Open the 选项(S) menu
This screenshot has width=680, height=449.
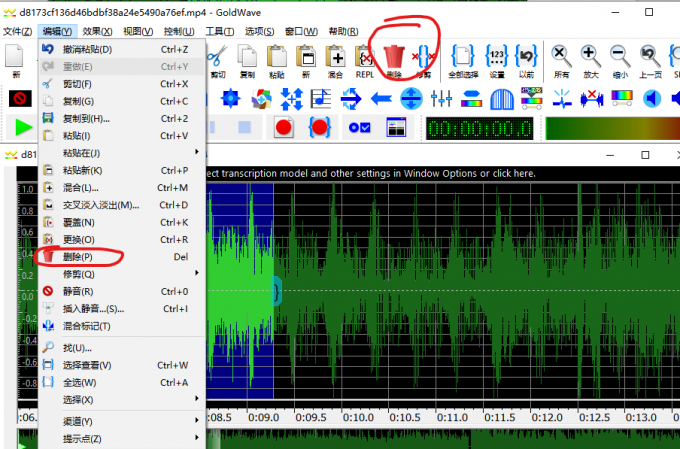coord(259,31)
